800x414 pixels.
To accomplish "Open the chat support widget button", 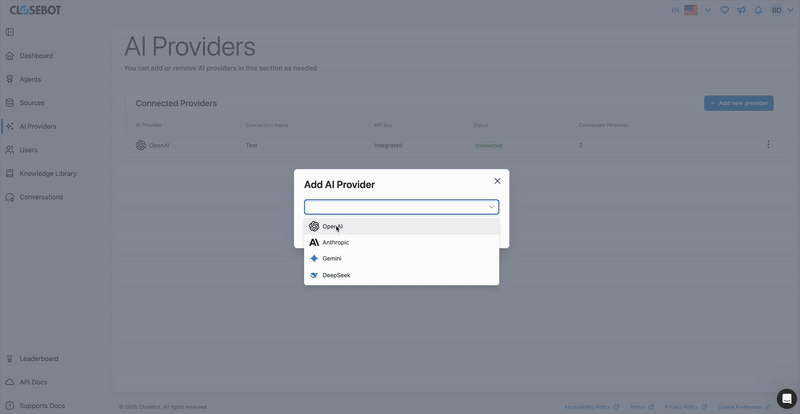I will pyautogui.click(x=786, y=399).
